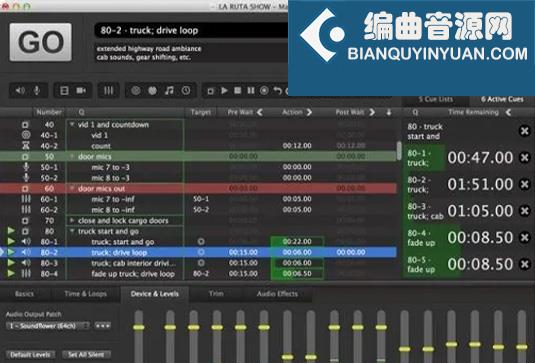Add a Pause cue from toolbar
Viewport: 535px width, 363px height.
tap(251, 90)
